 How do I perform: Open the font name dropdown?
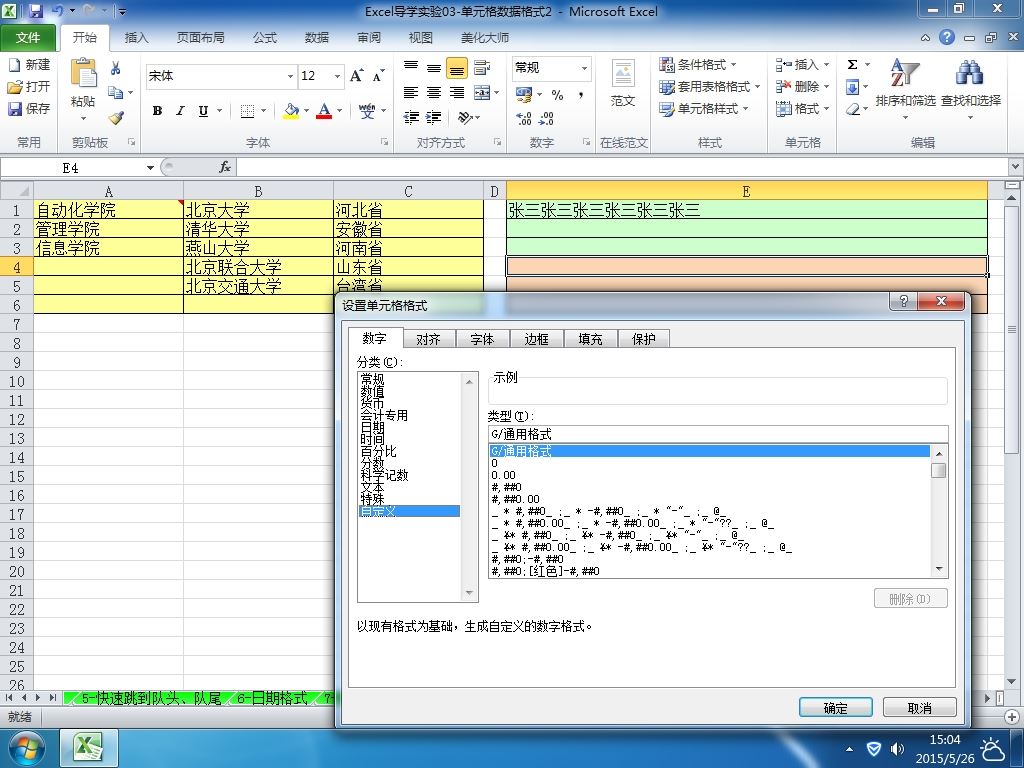[x=290, y=76]
